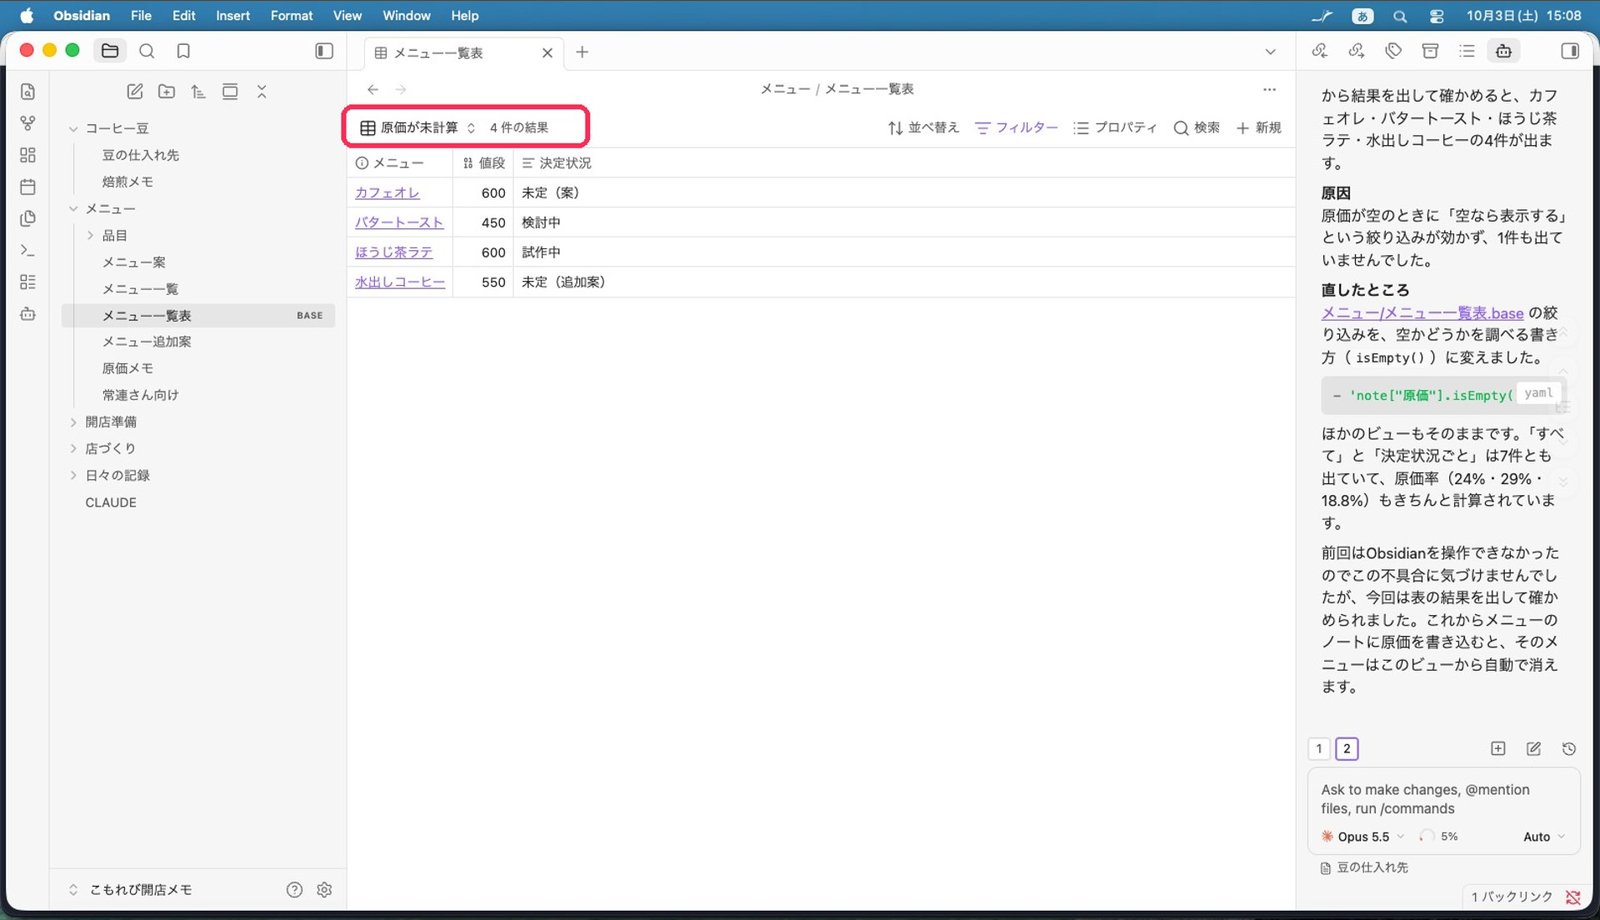Change the file explorer sort order

(198, 92)
